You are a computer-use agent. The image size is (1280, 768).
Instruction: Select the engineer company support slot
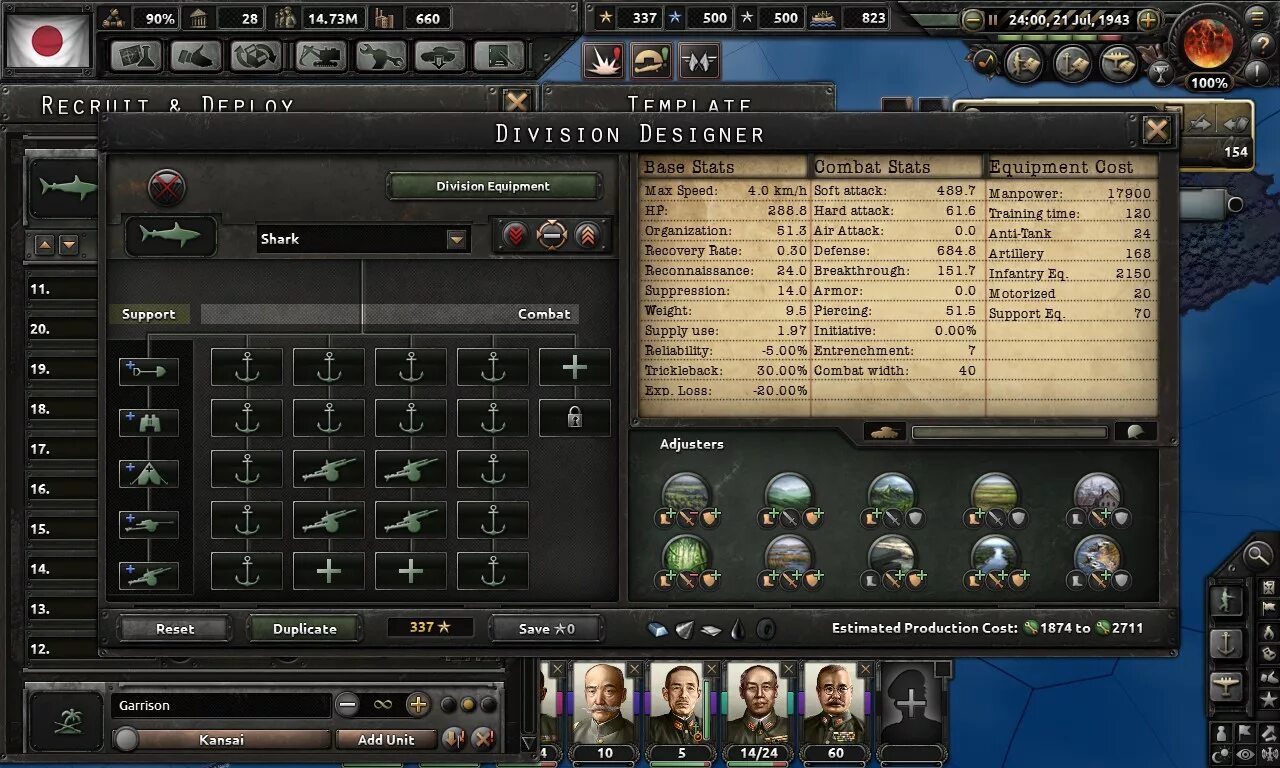point(148,371)
